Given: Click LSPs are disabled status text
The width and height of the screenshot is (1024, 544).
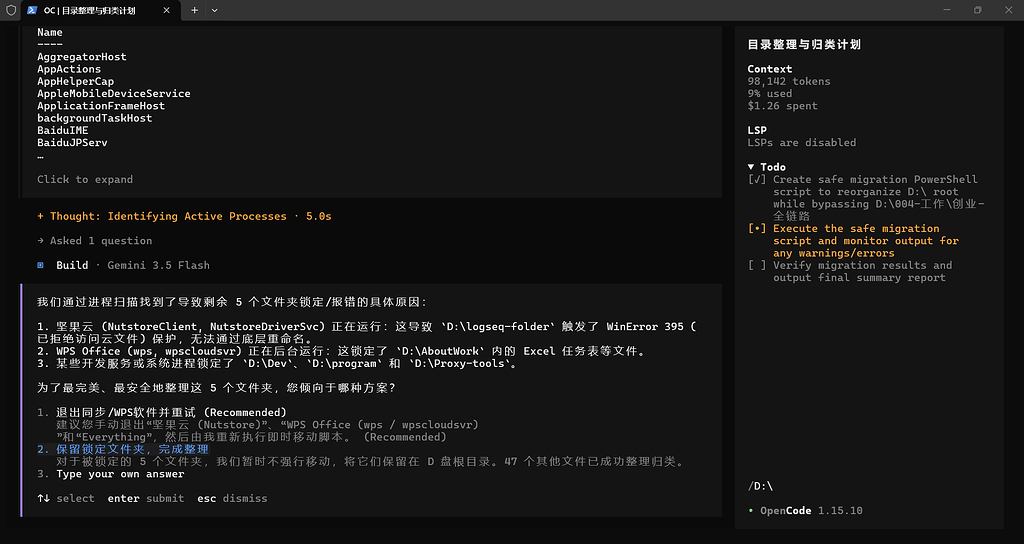Looking at the screenshot, I should click(802, 142).
